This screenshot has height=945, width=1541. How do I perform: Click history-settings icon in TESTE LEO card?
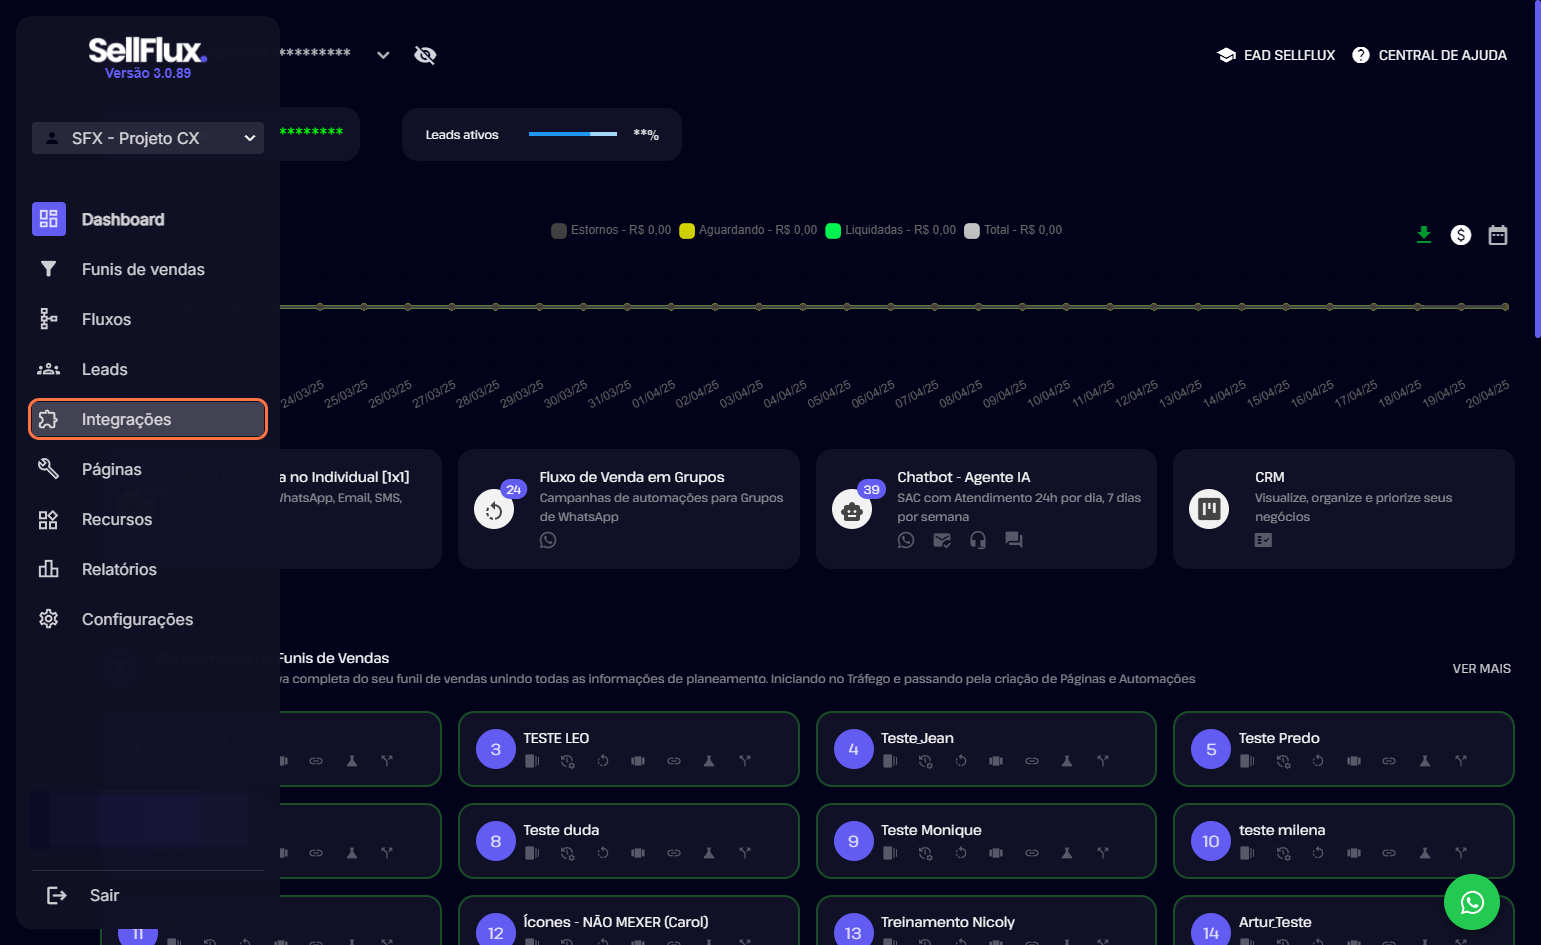coord(568,761)
